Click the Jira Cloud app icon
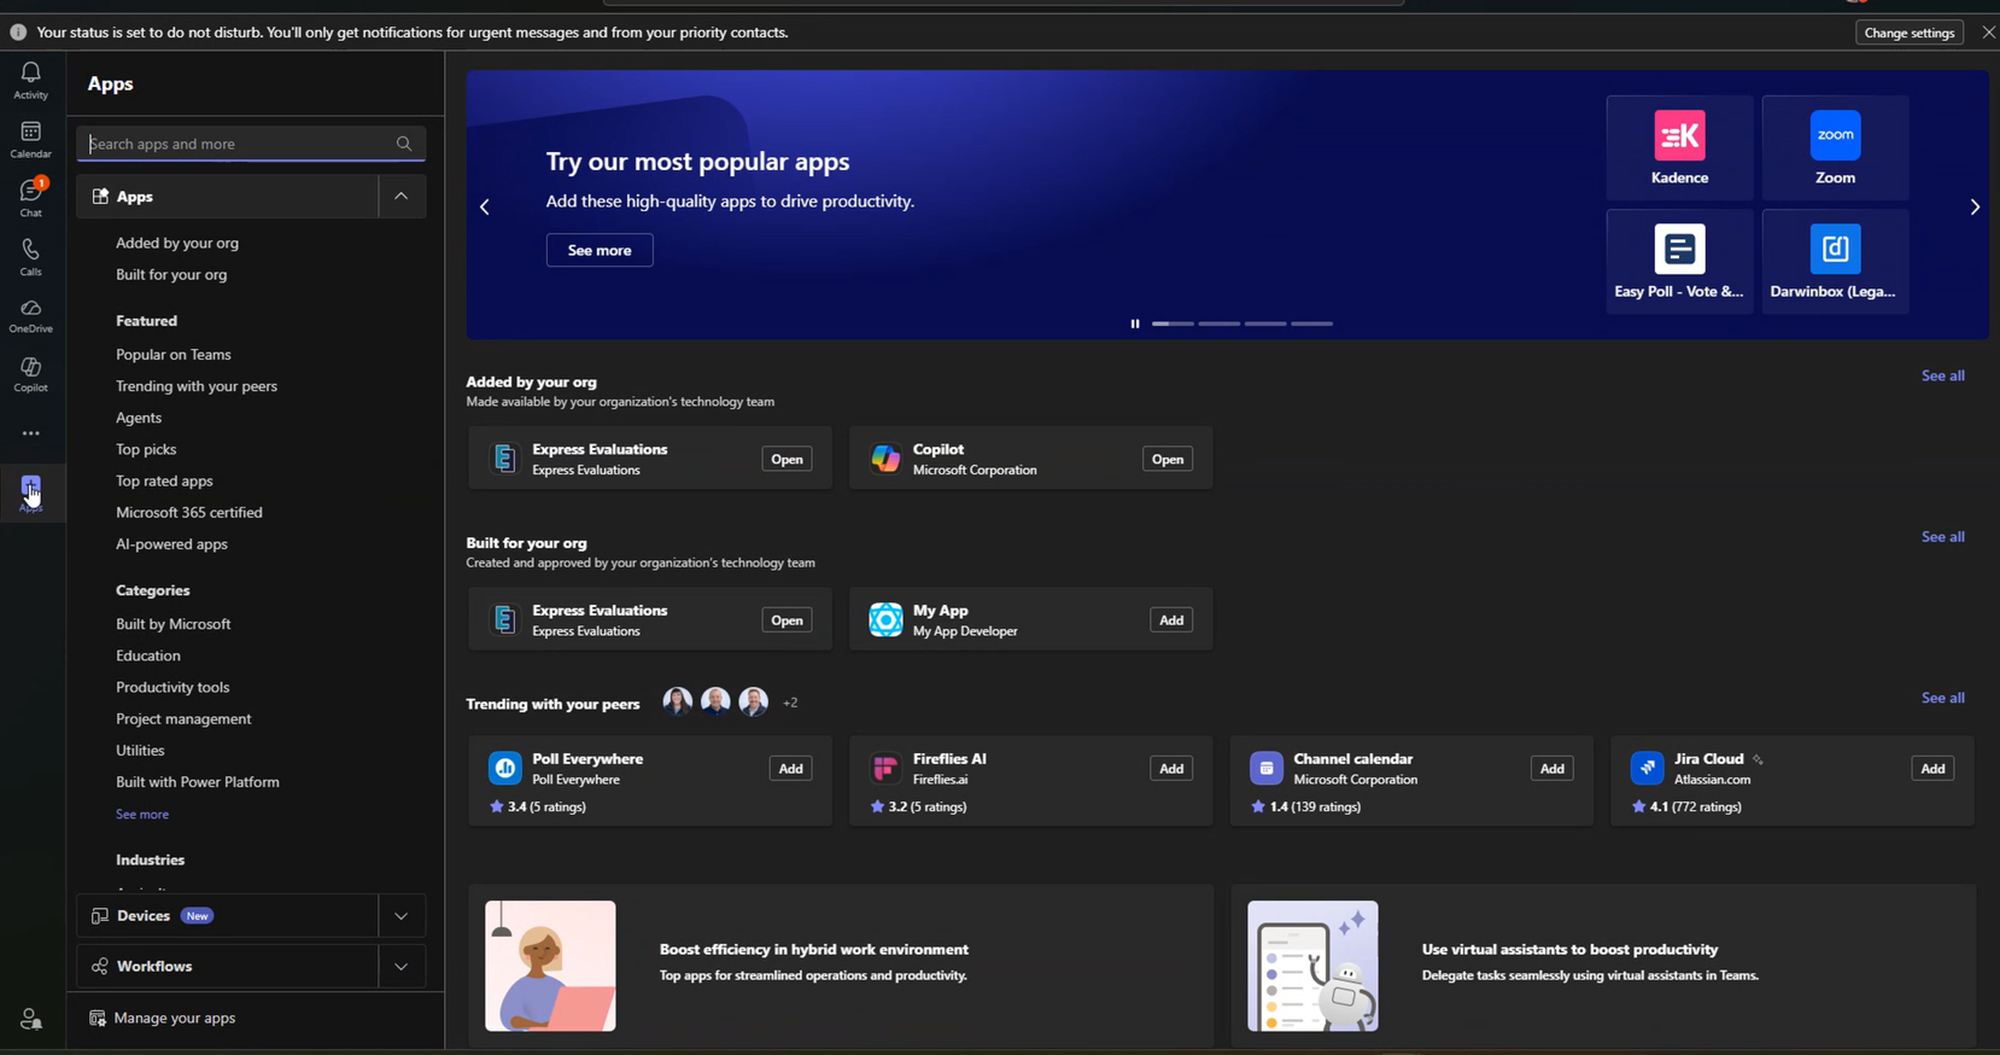Screen dimensions: 2000x1055 point(1647,768)
